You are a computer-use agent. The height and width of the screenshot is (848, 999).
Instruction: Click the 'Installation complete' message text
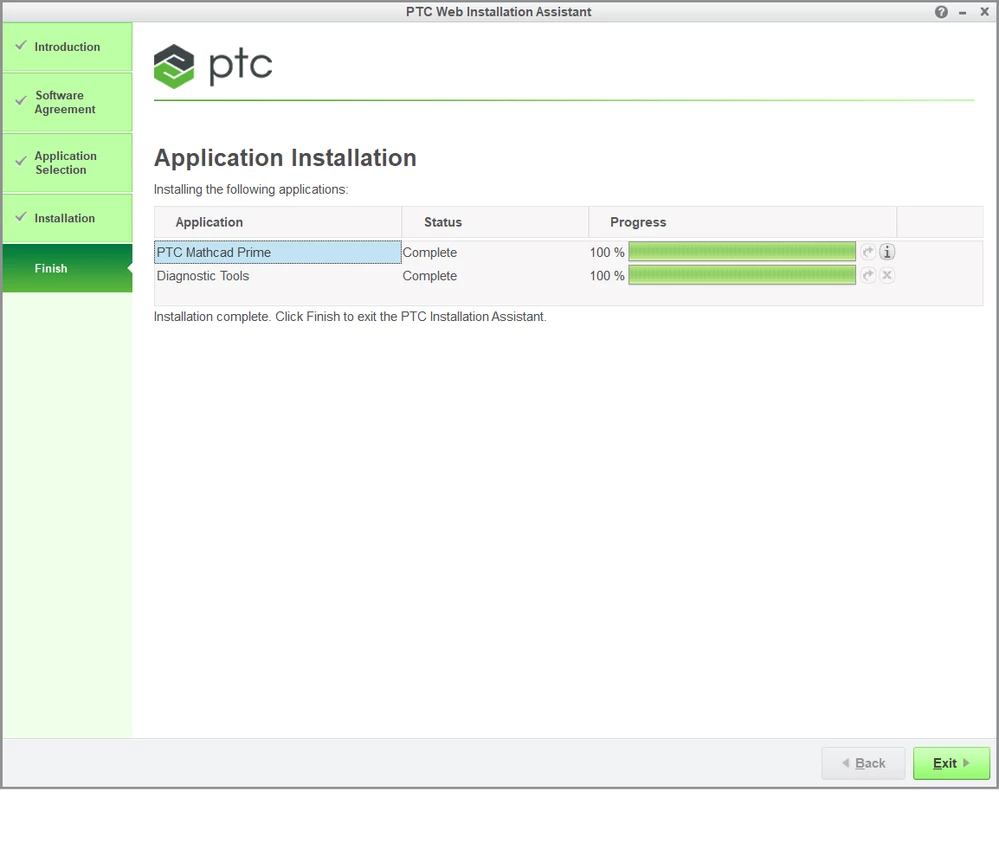tap(350, 317)
